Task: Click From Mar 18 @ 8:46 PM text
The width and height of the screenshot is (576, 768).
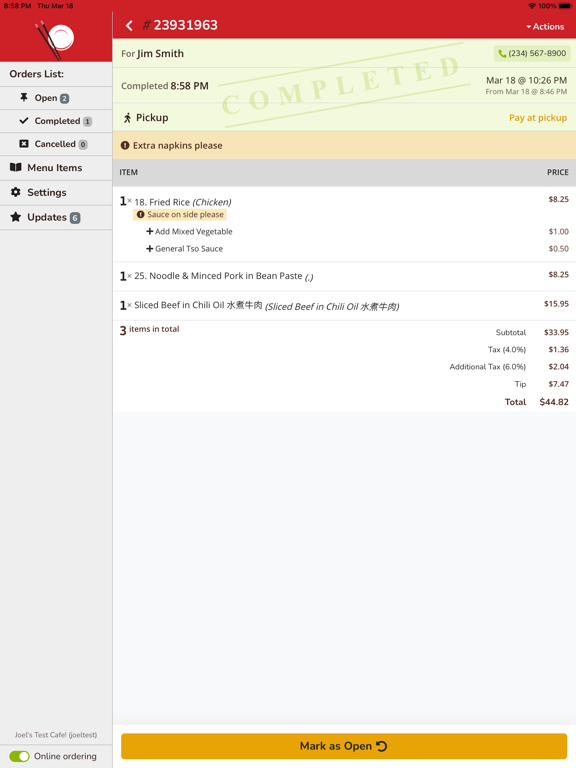Action: pyautogui.click(x=526, y=92)
